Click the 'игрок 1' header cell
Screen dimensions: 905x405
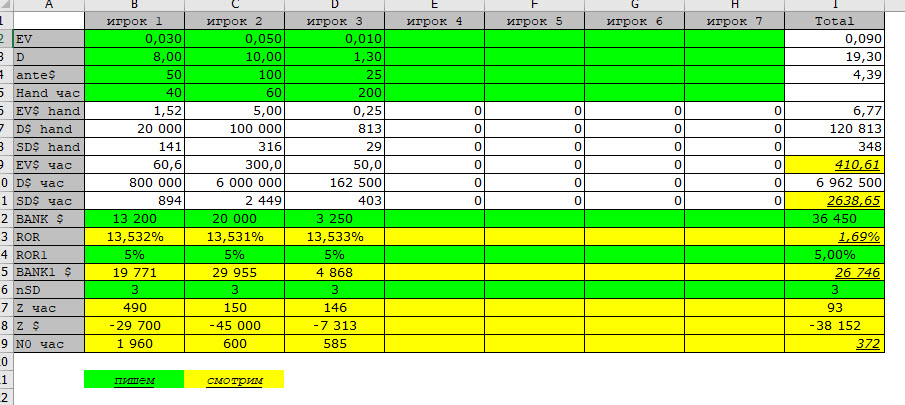point(134,21)
